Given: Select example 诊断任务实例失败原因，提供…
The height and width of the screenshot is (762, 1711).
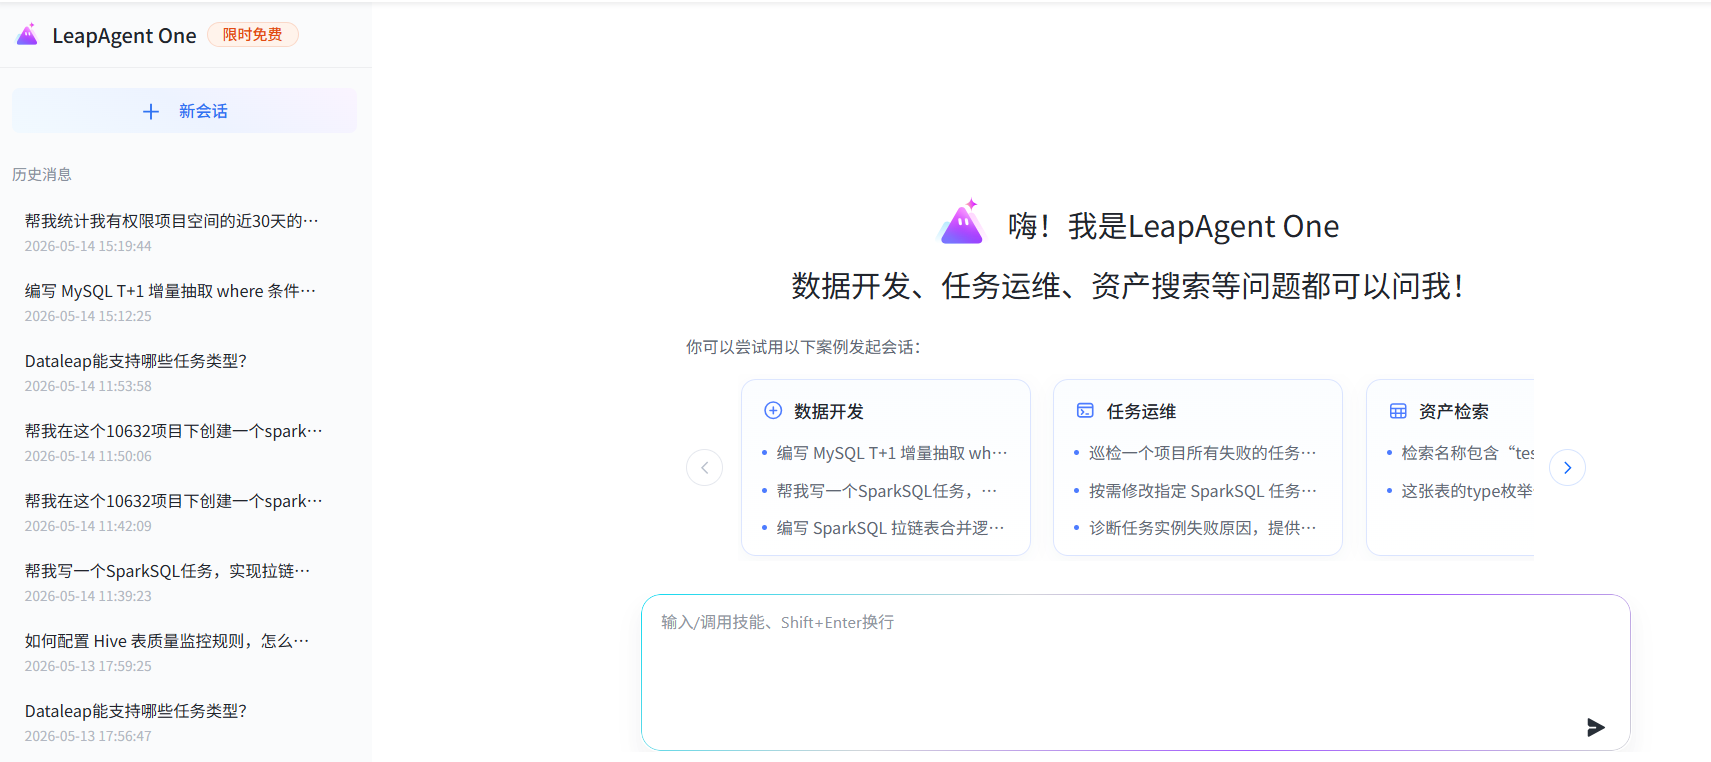Looking at the screenshot, I should (1202, 528).
